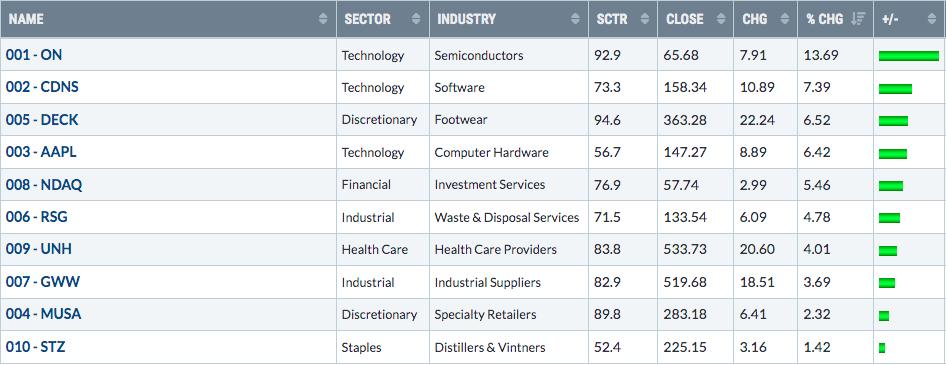Click the 004 - MUSA ticker
This screenshot has height=365, width=946.
(x=43, y=314)
